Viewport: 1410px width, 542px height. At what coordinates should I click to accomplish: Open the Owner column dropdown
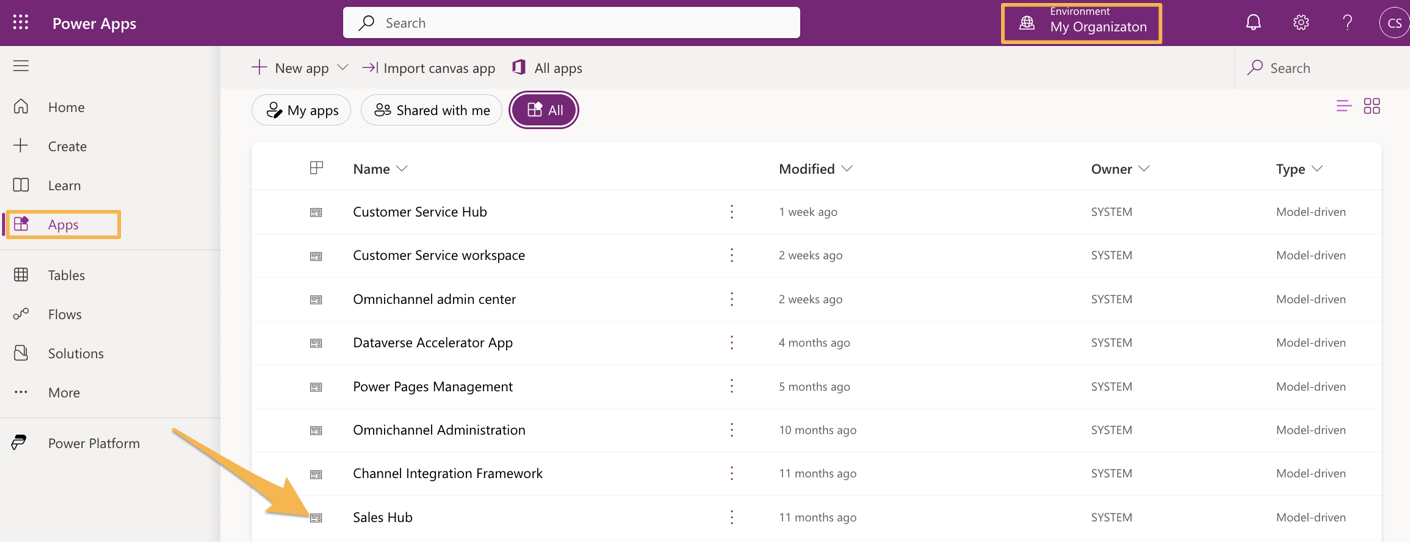(x=1144, y=169)
